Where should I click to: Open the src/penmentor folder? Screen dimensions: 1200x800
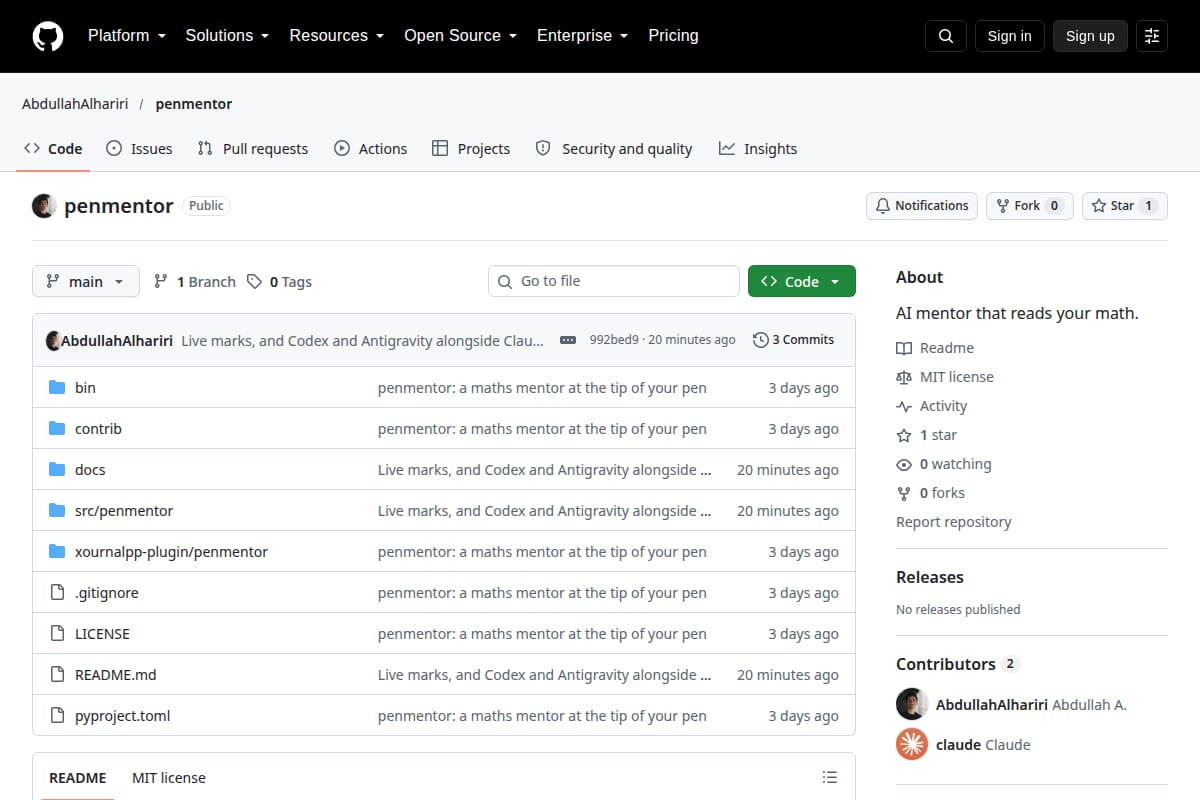coord(124,511)
